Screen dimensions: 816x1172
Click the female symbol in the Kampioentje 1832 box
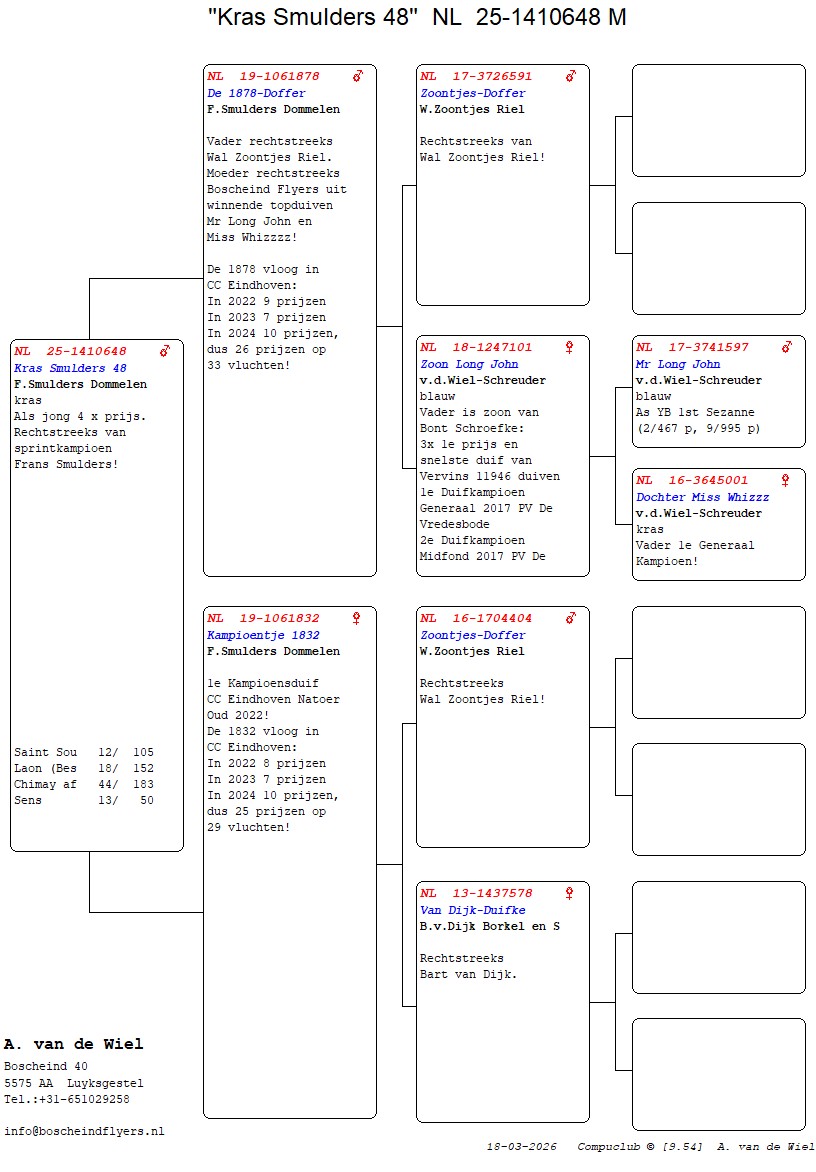(357, 618)
